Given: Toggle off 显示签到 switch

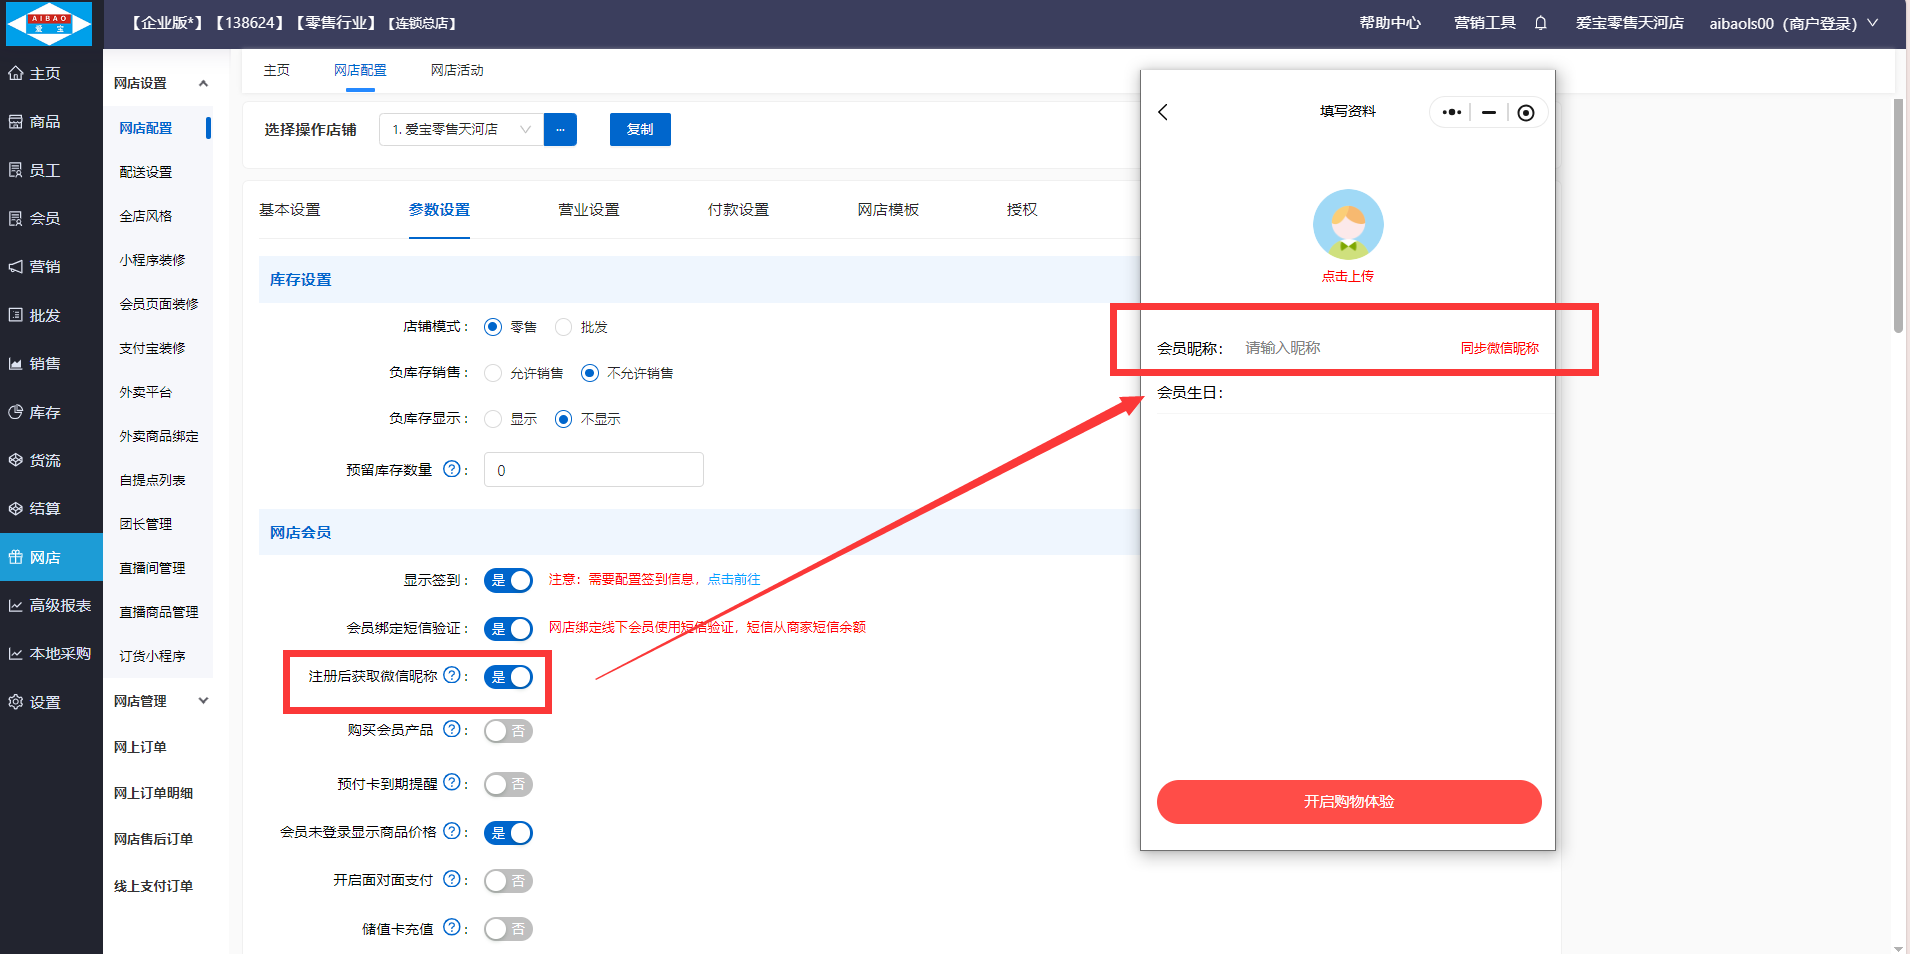Looking at the screenshot, I should pos(508,580).
